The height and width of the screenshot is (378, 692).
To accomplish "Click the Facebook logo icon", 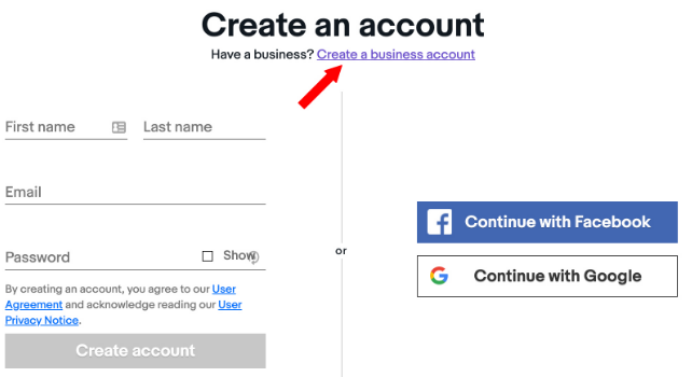I will [440, 222].
